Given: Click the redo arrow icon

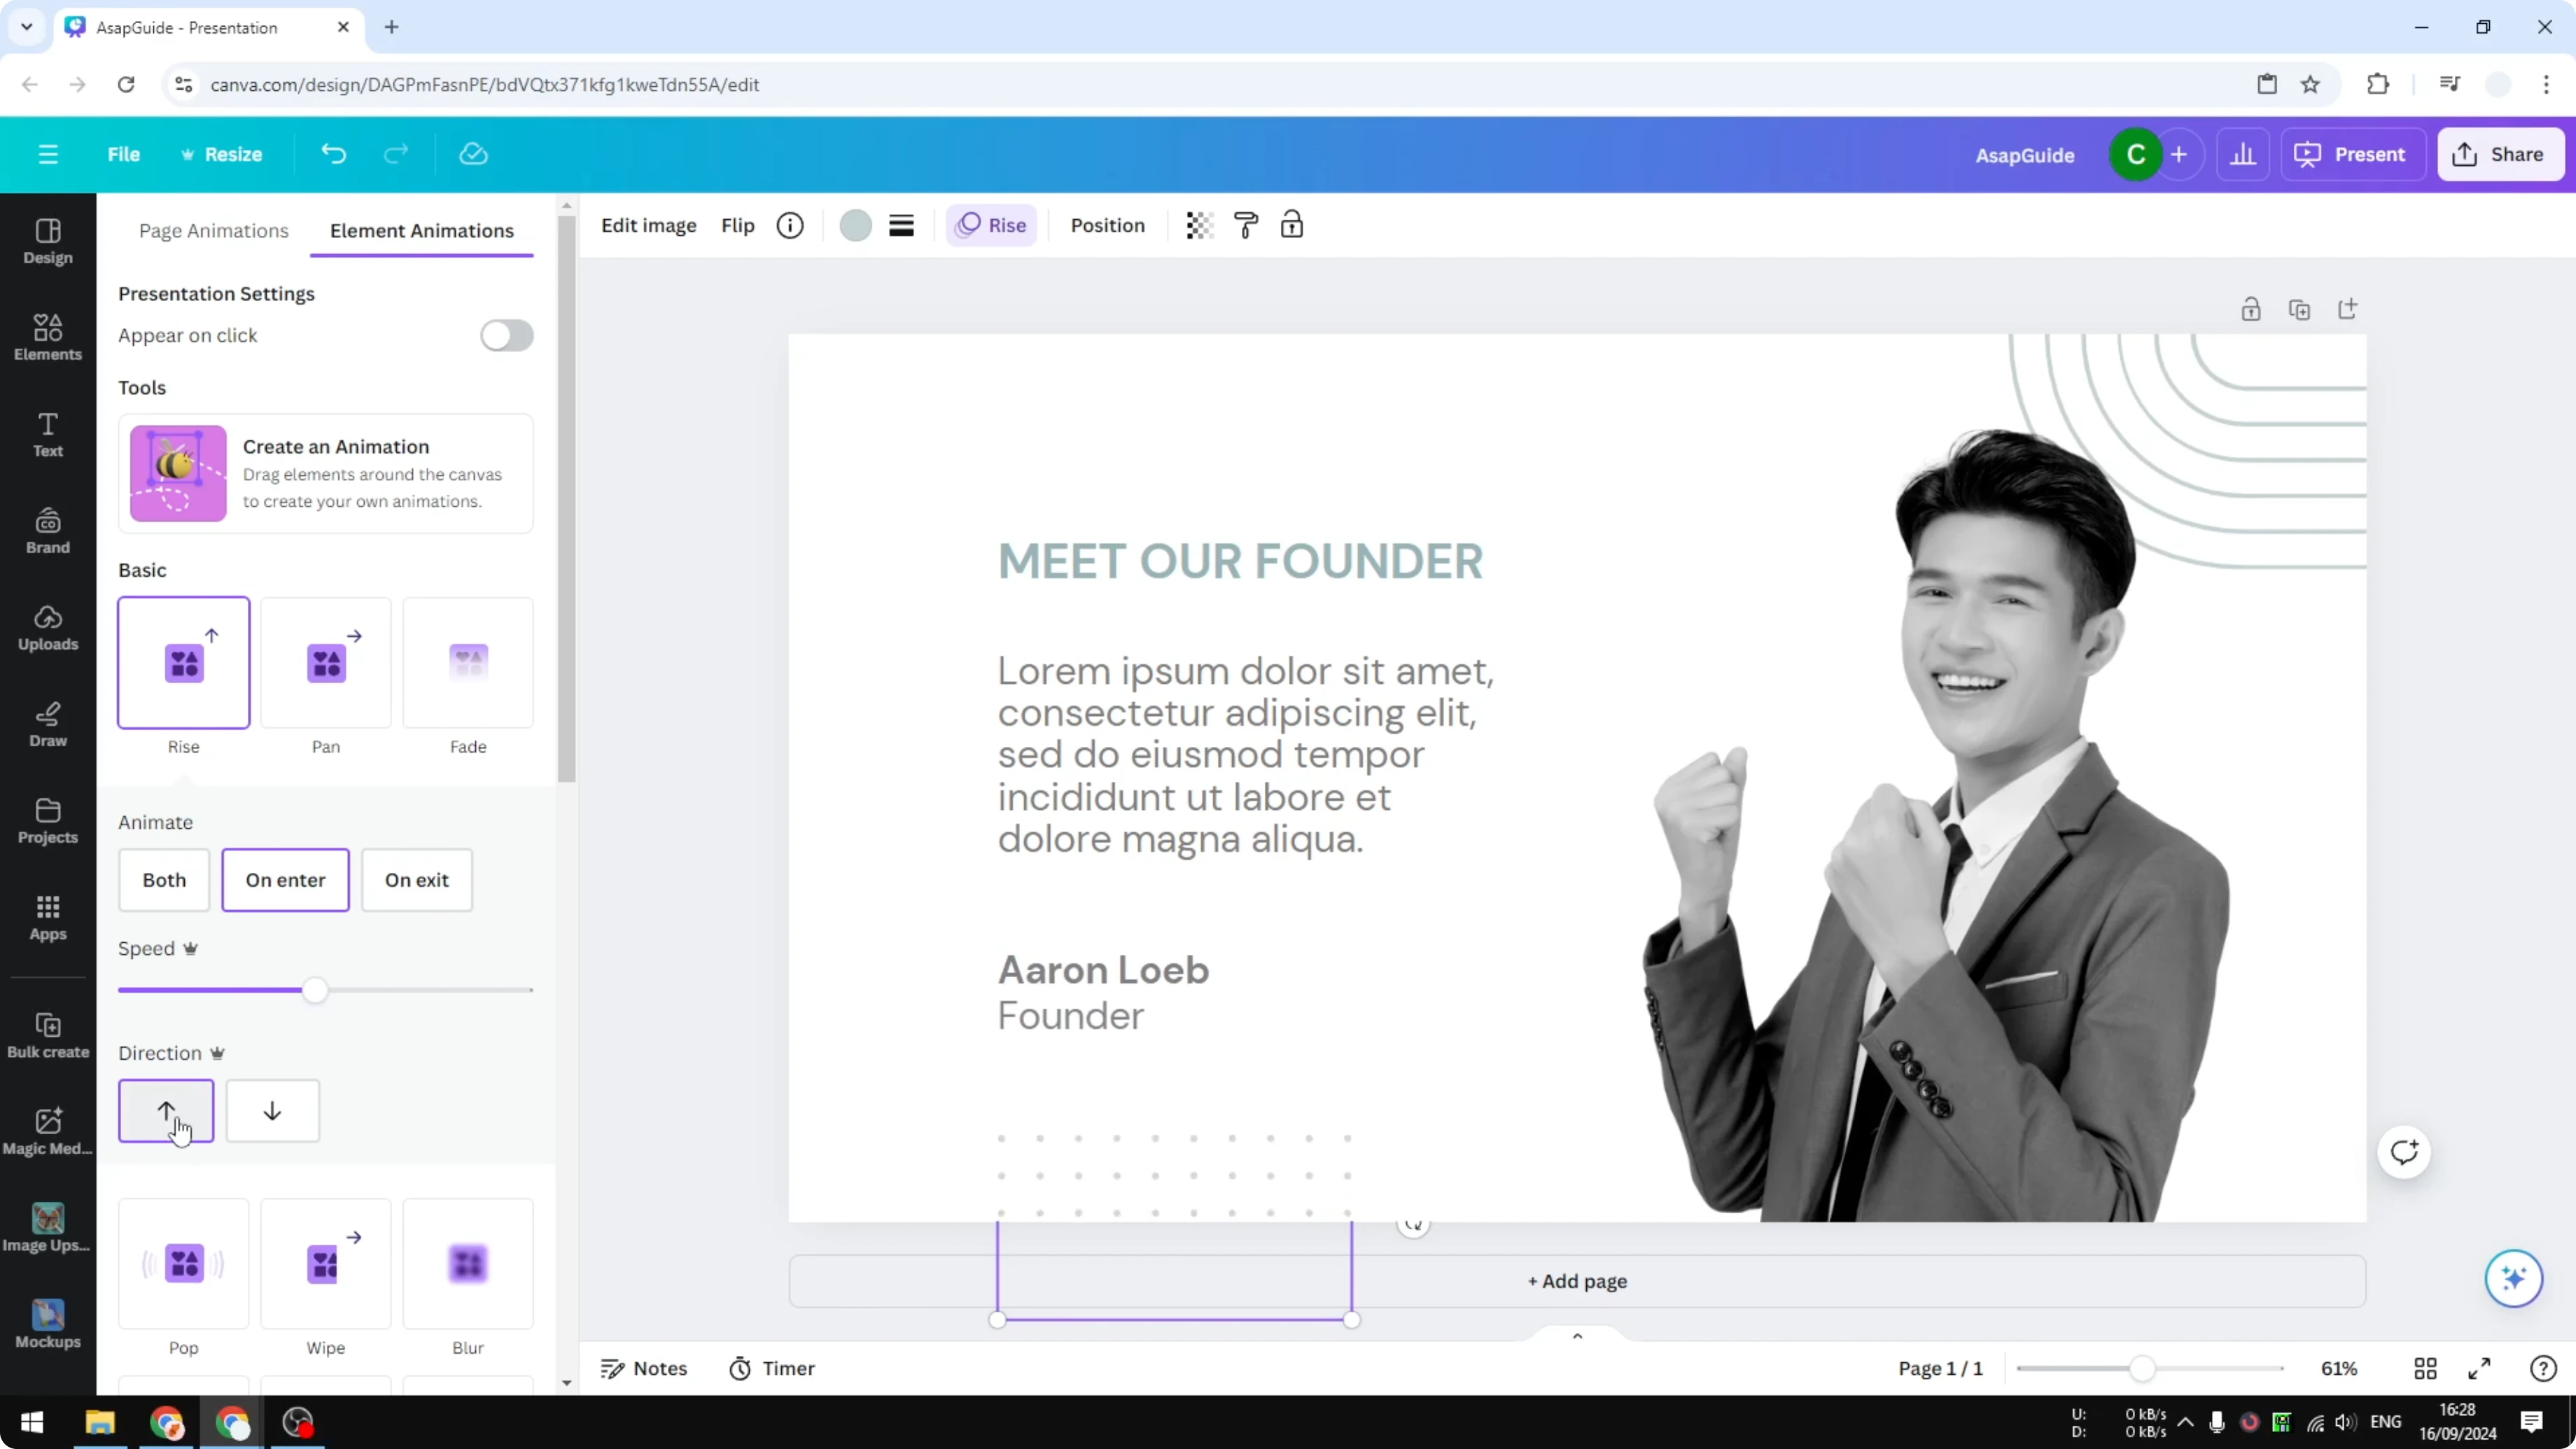Looking at the screenshot, I should pos(396,154).
